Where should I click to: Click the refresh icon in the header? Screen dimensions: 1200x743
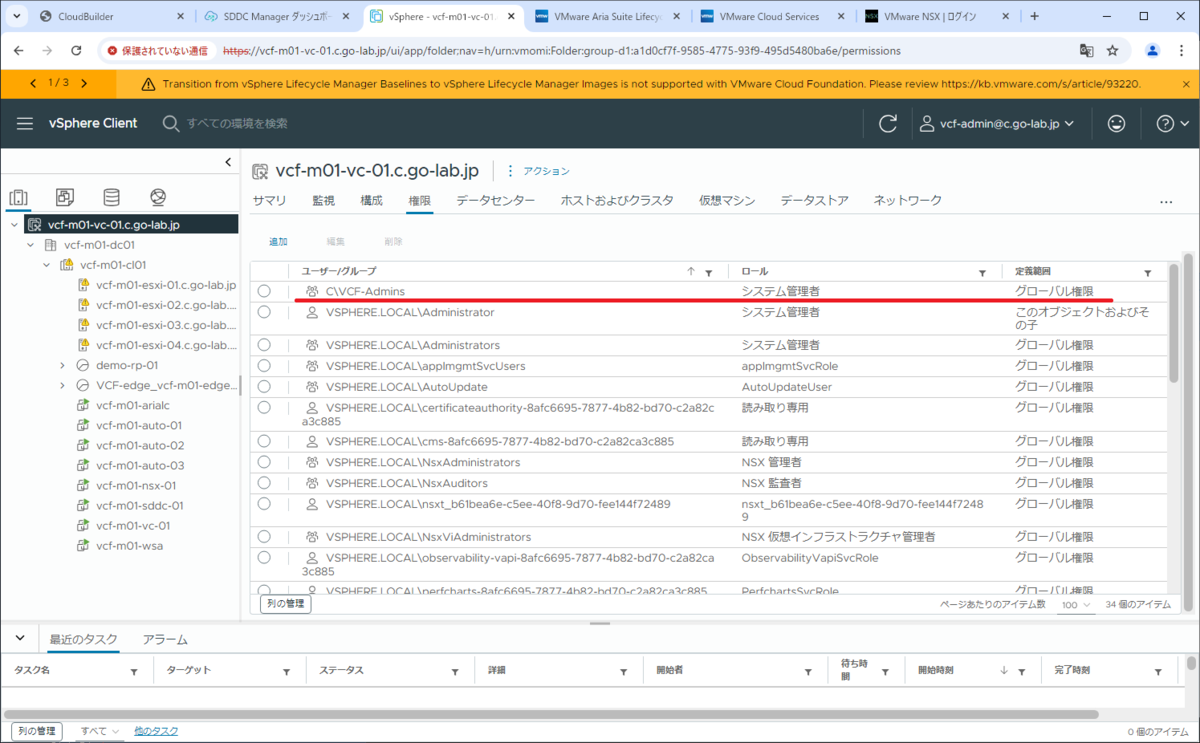tap(888, 123)
